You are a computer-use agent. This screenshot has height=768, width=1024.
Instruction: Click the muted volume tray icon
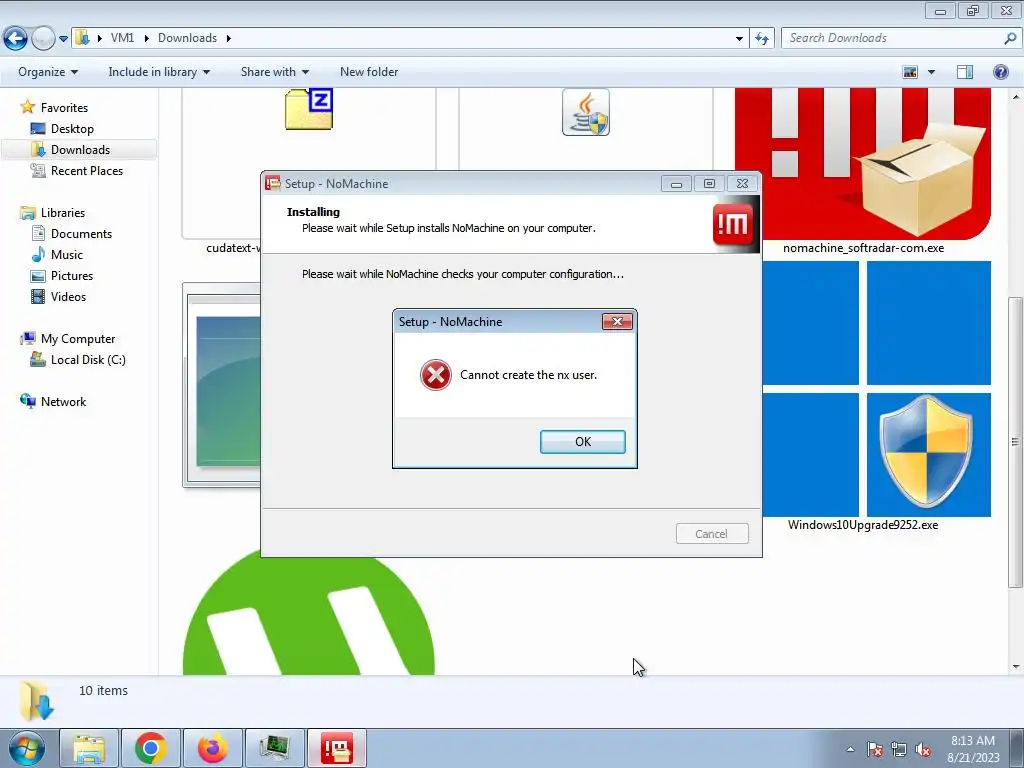923,750
